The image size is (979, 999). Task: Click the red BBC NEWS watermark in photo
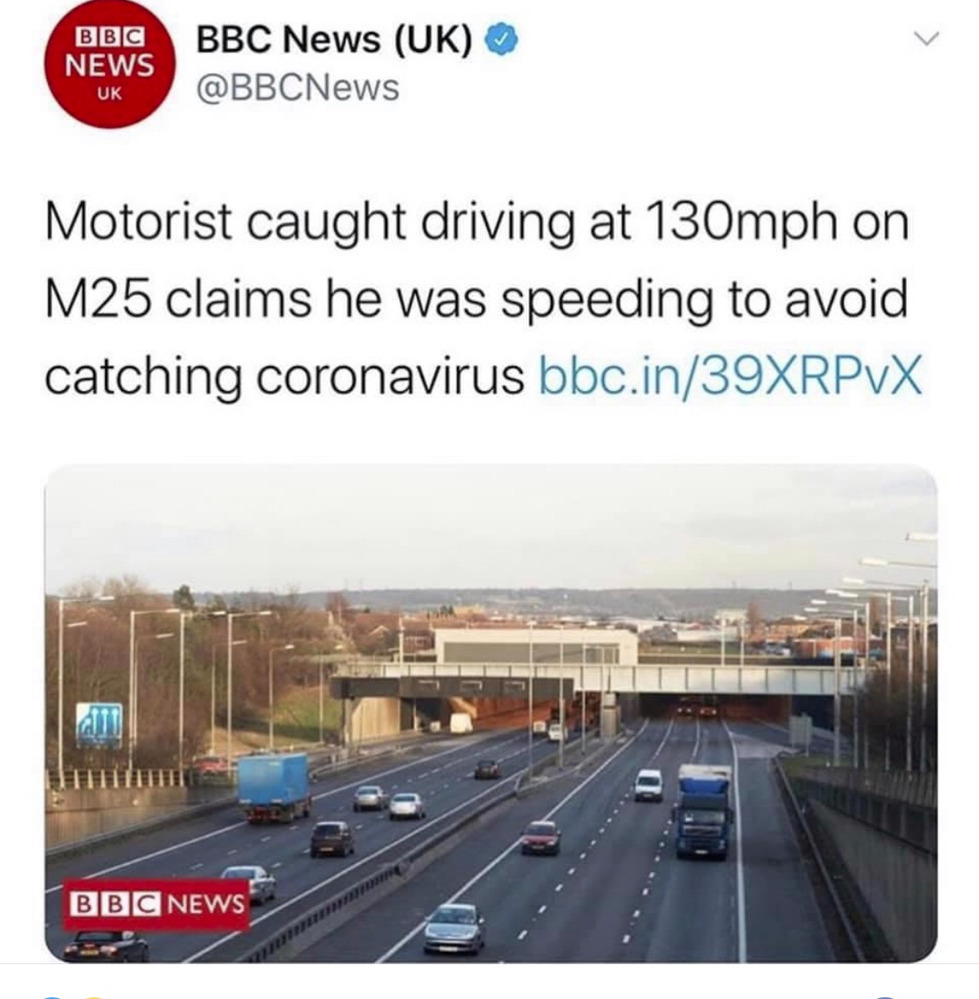(x=157, y=904)
